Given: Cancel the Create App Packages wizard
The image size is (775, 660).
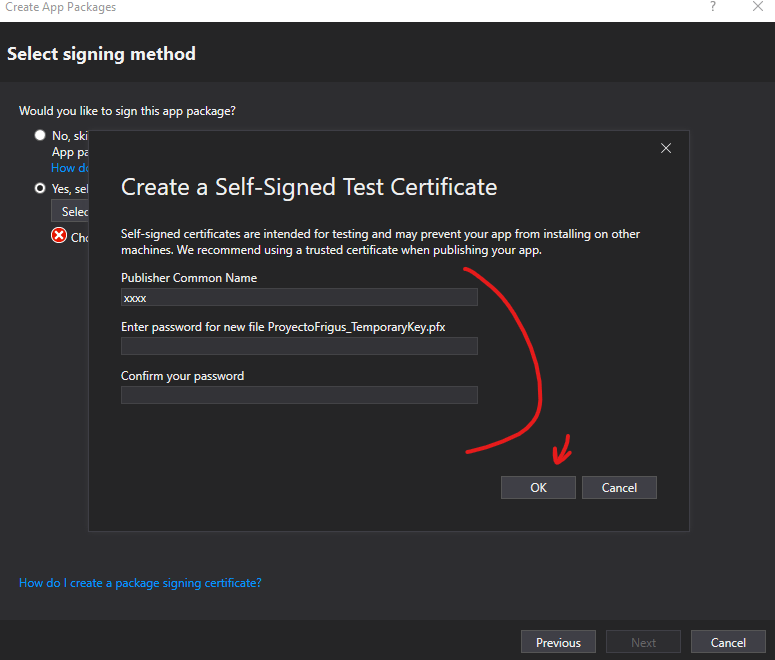Looking at the screenshot, I should click(728, 642).
